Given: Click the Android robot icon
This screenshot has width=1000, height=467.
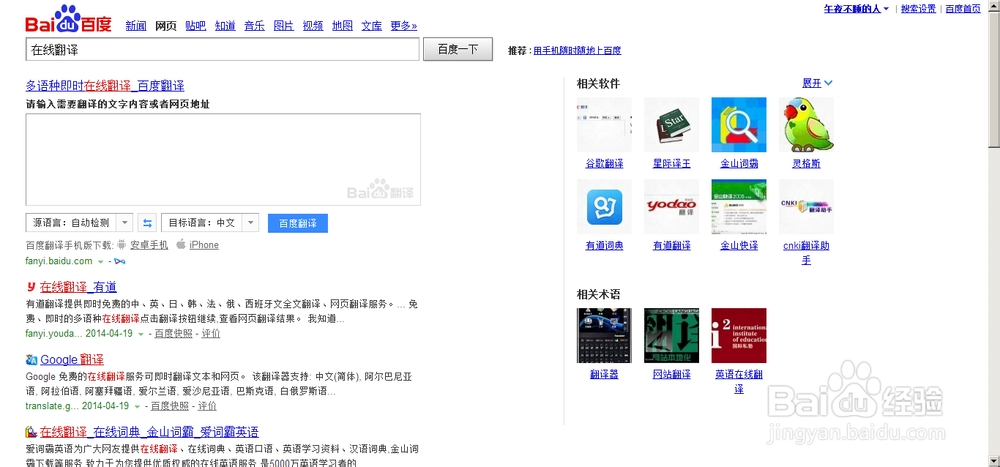Looking at the screenshot, I should click(122, 244).
